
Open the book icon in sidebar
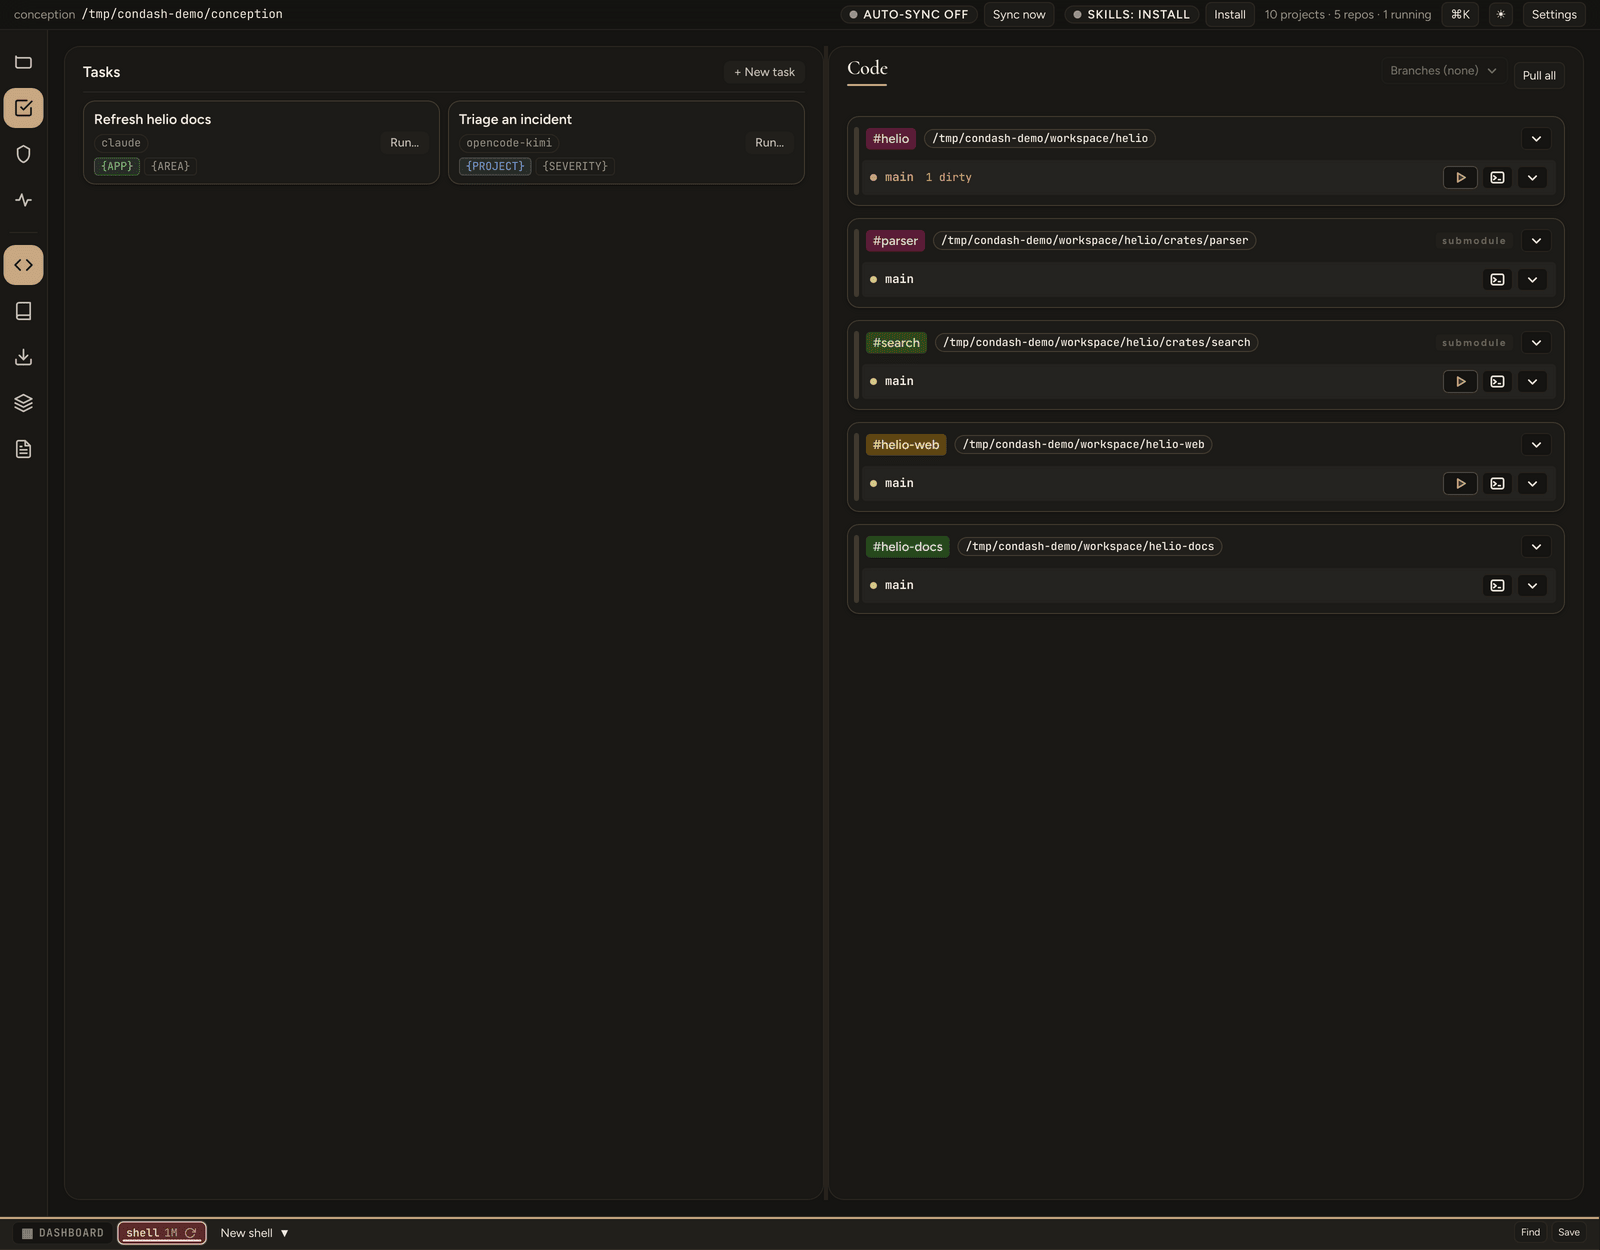[23, 311]
